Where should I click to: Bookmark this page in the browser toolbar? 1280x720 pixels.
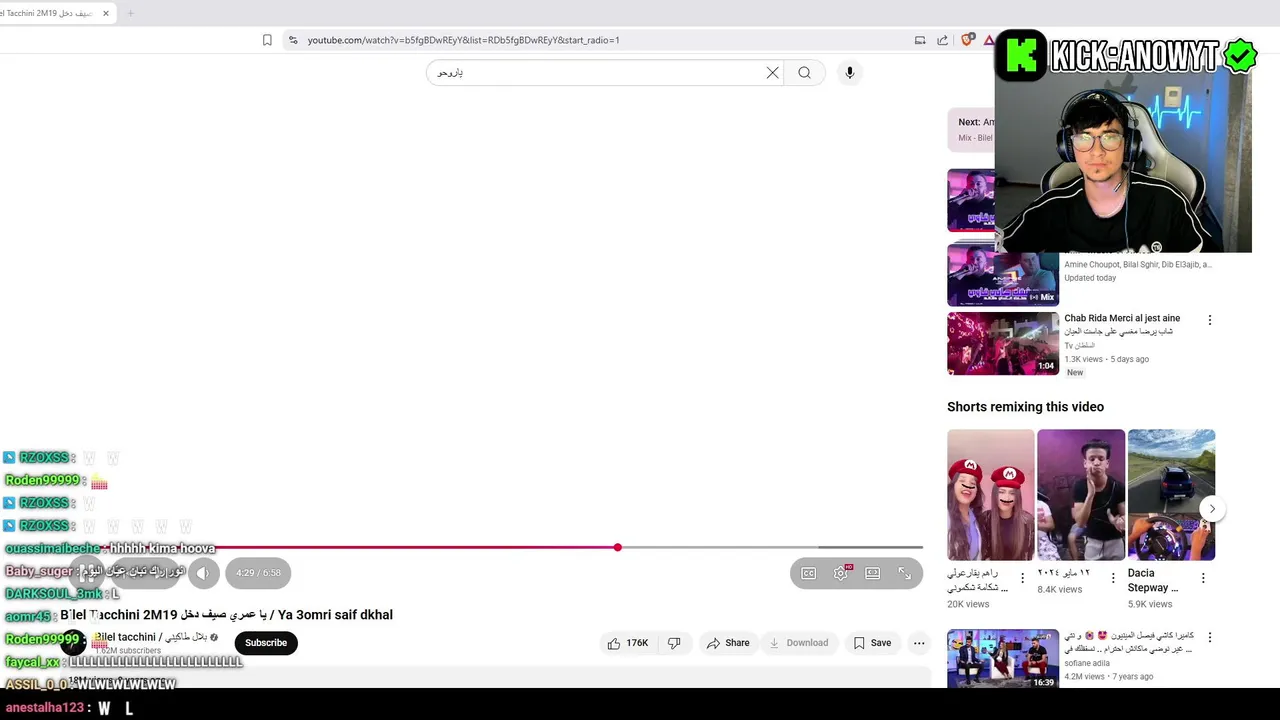tap(267, 40)
